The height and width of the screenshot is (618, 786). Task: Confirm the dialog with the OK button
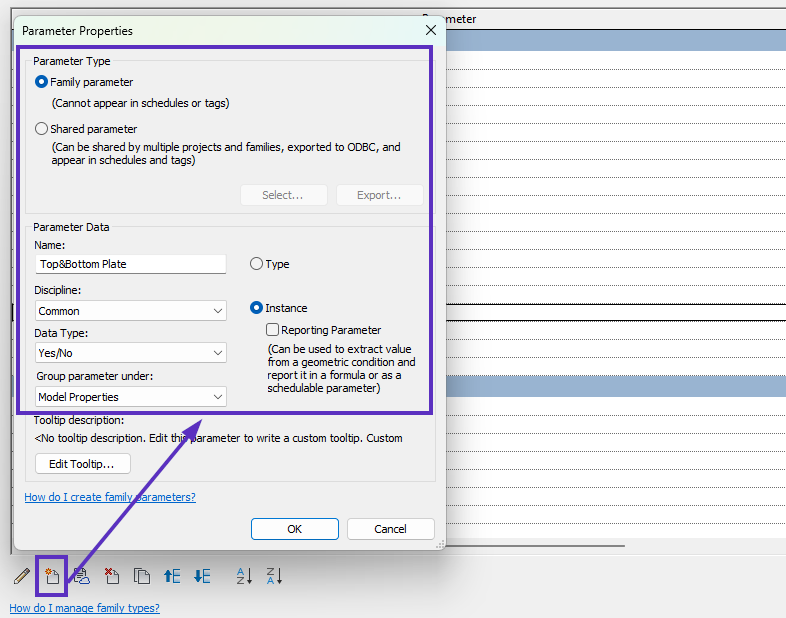tap(294, 529)
